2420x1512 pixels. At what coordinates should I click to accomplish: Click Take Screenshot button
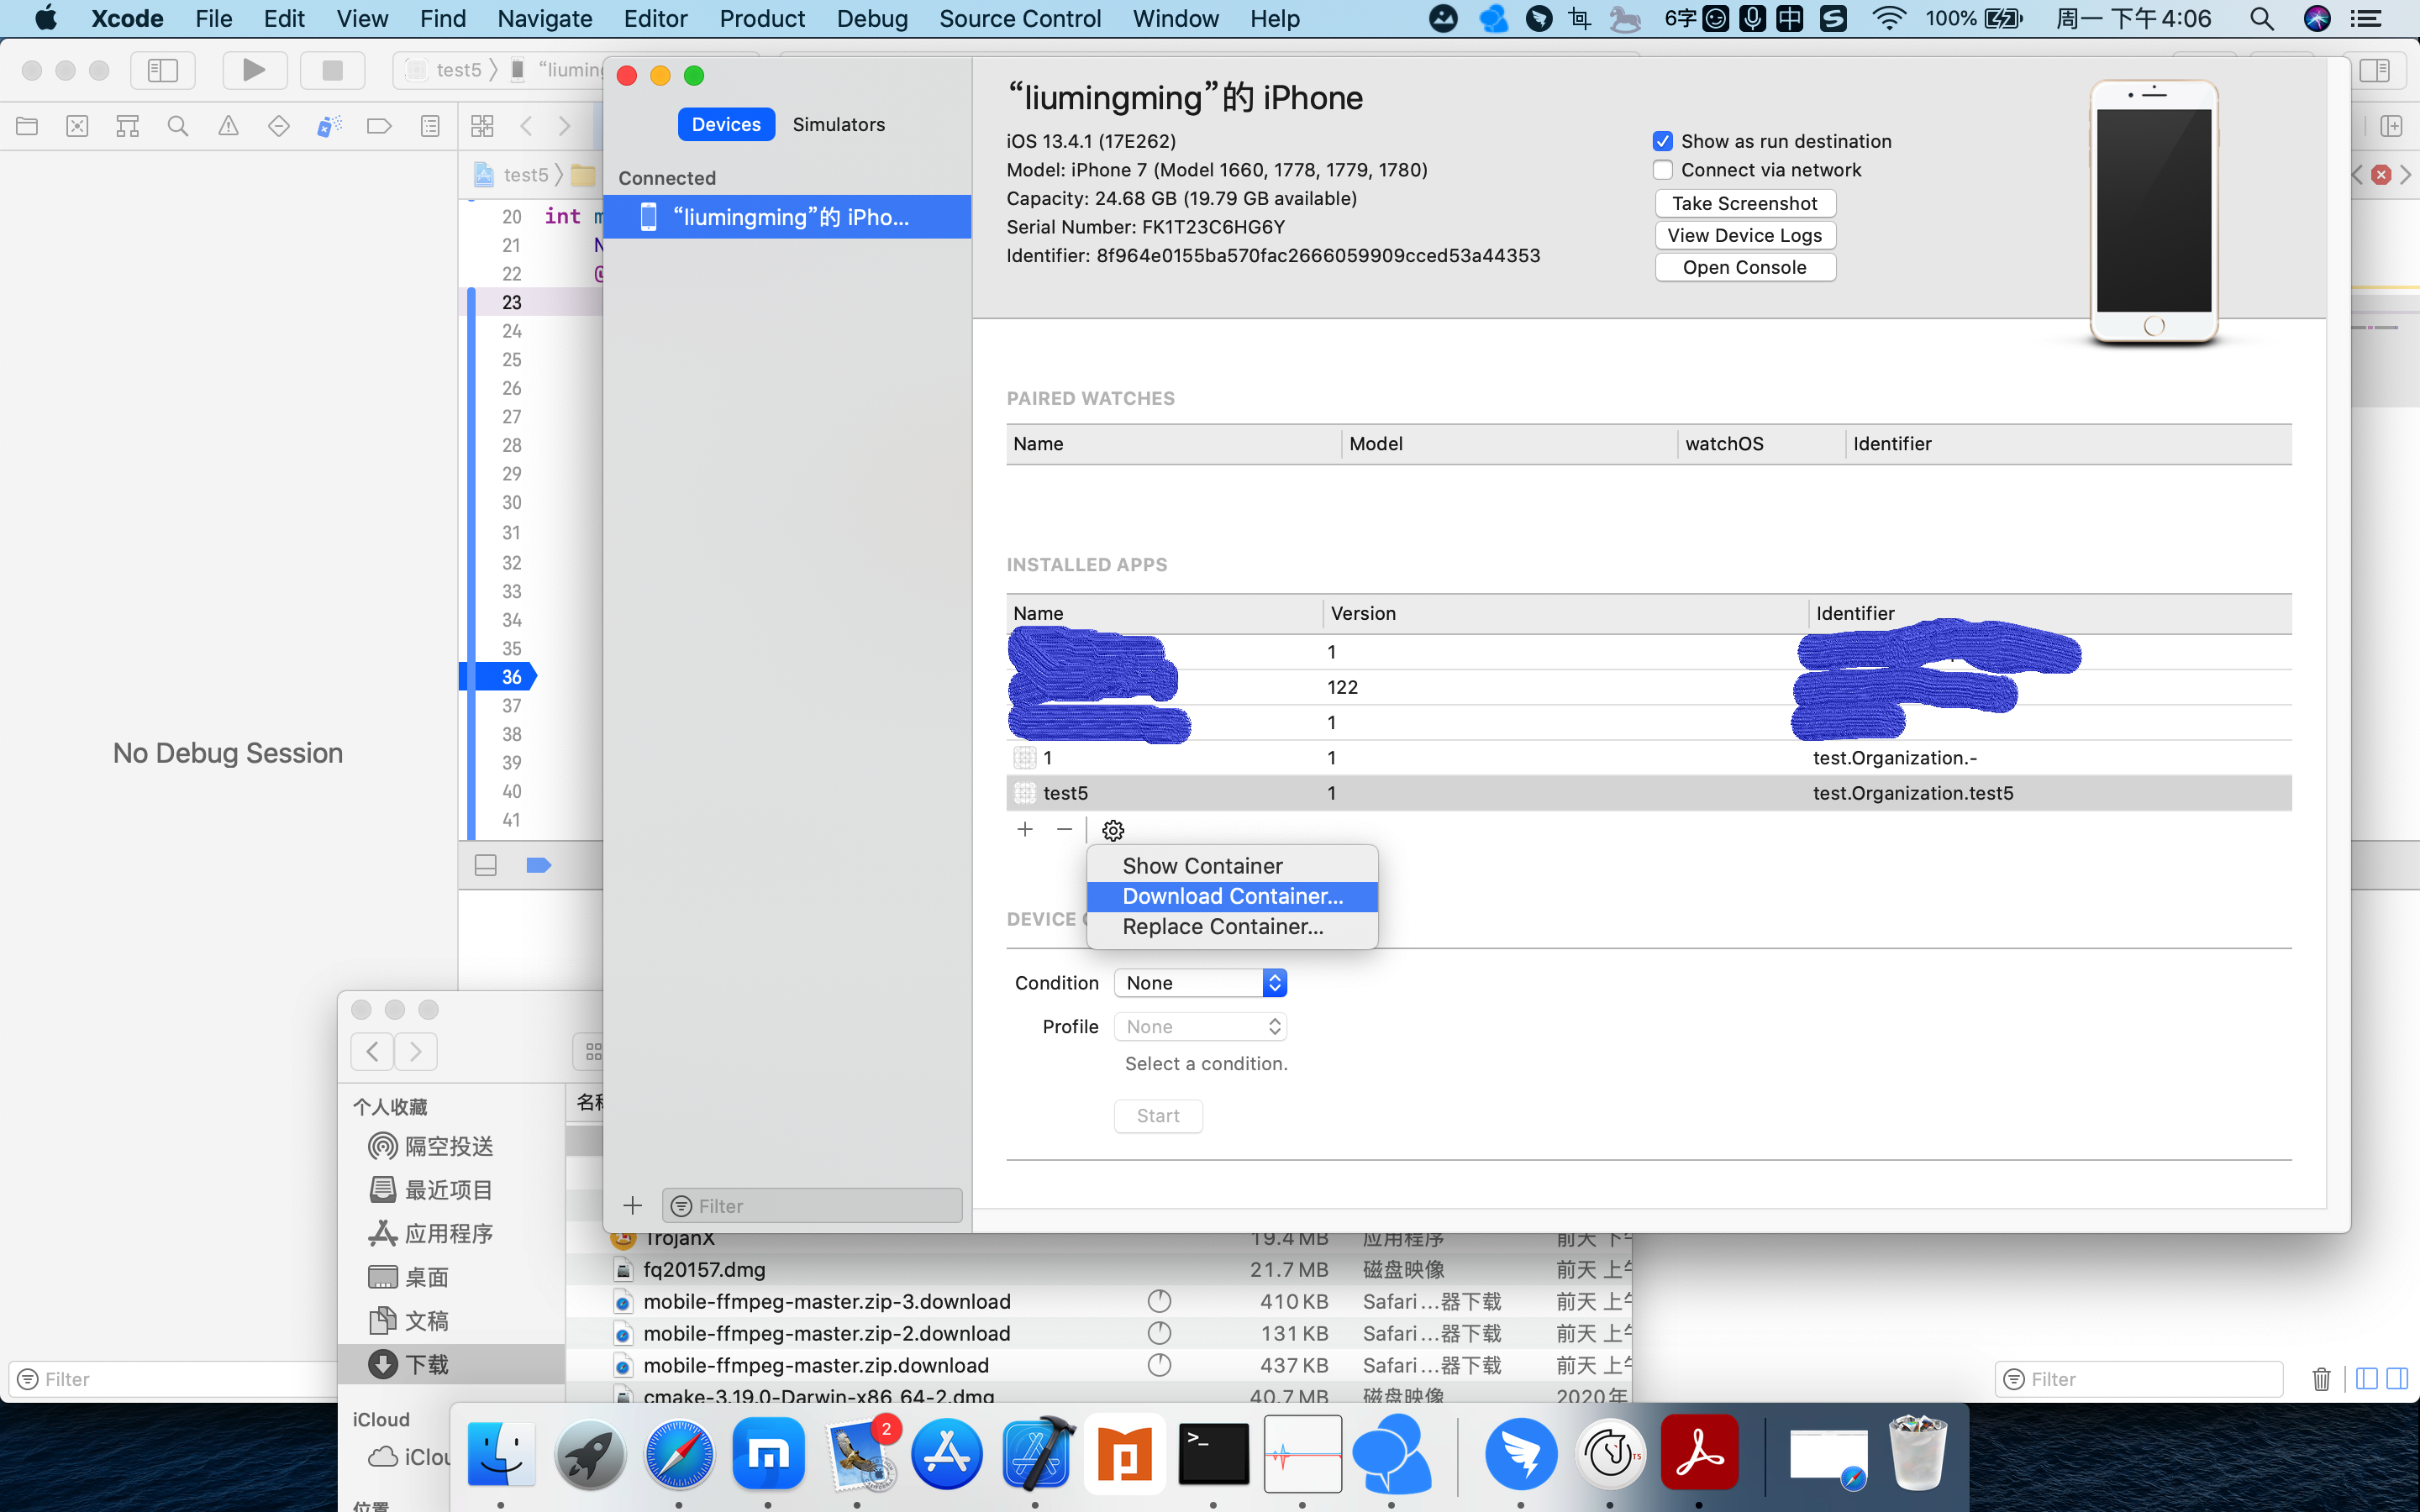click(1745, 203)
